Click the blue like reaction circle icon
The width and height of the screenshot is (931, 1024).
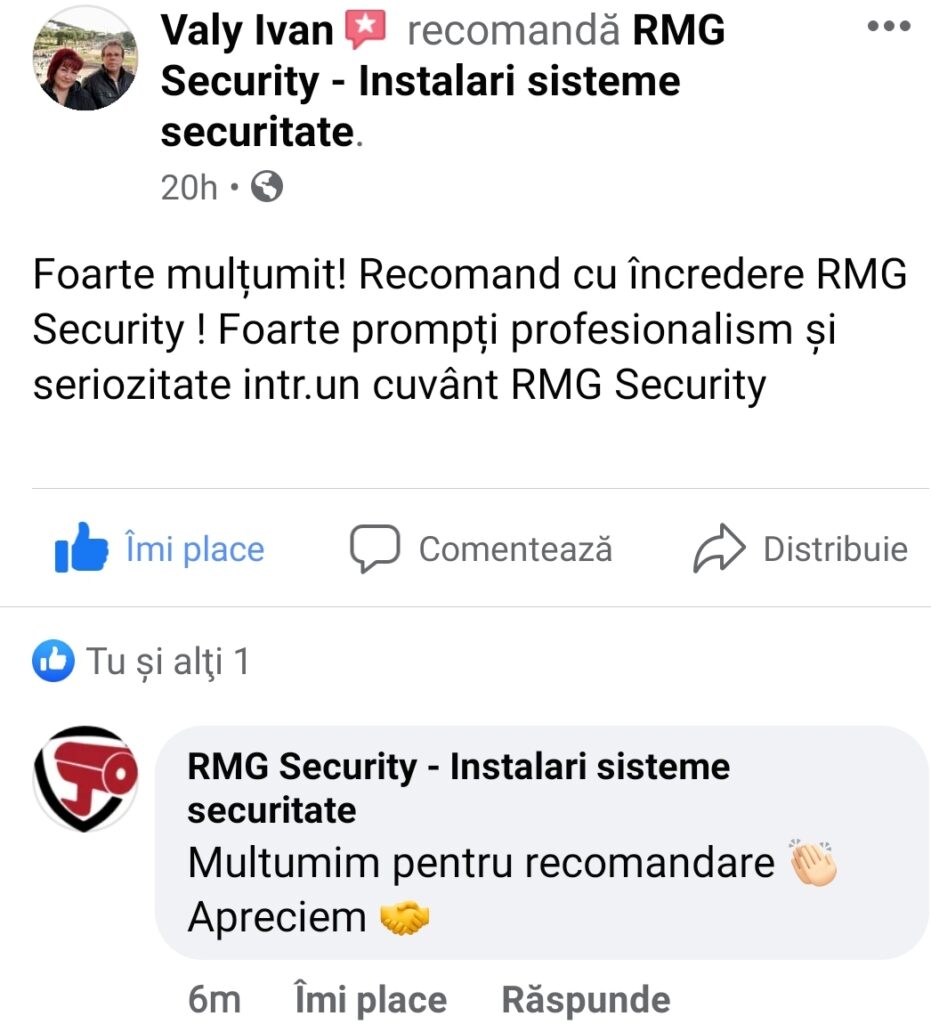(53, 661)
